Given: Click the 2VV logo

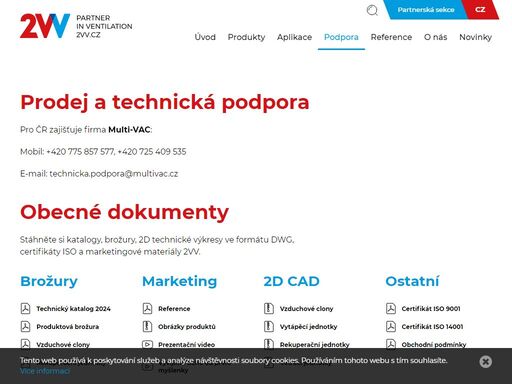Looking at the screenshot, I should point(45,26).
